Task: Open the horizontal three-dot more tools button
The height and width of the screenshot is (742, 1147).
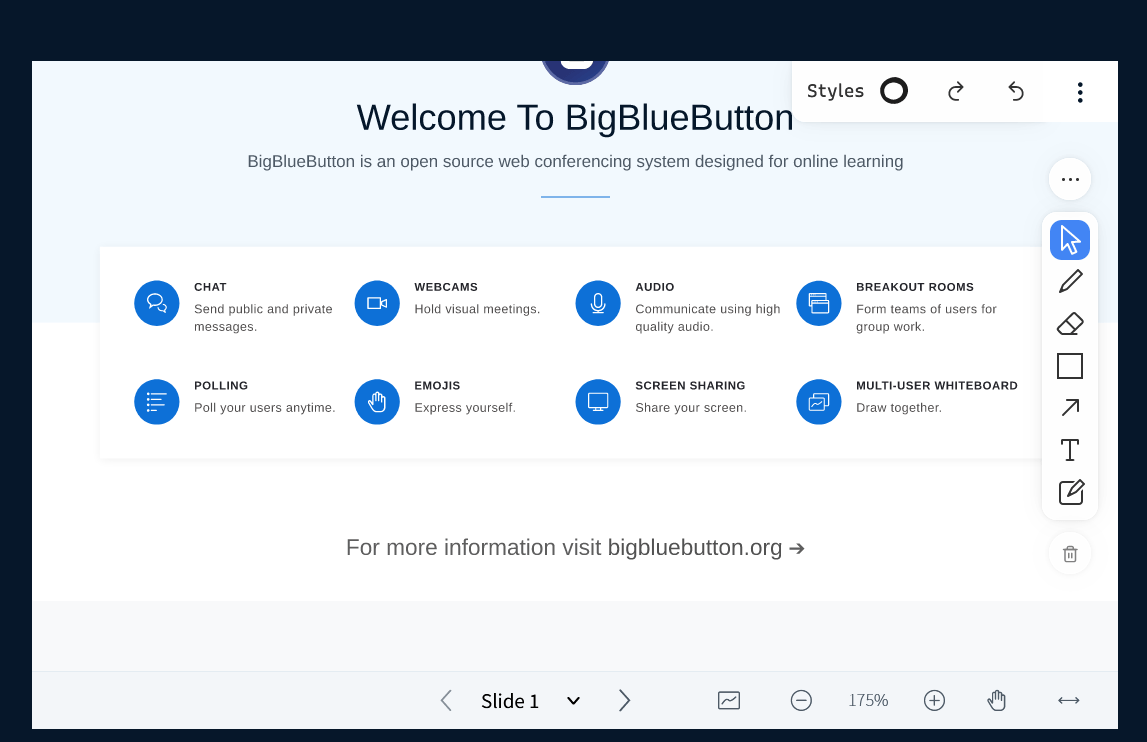Action: point(1069,179)
